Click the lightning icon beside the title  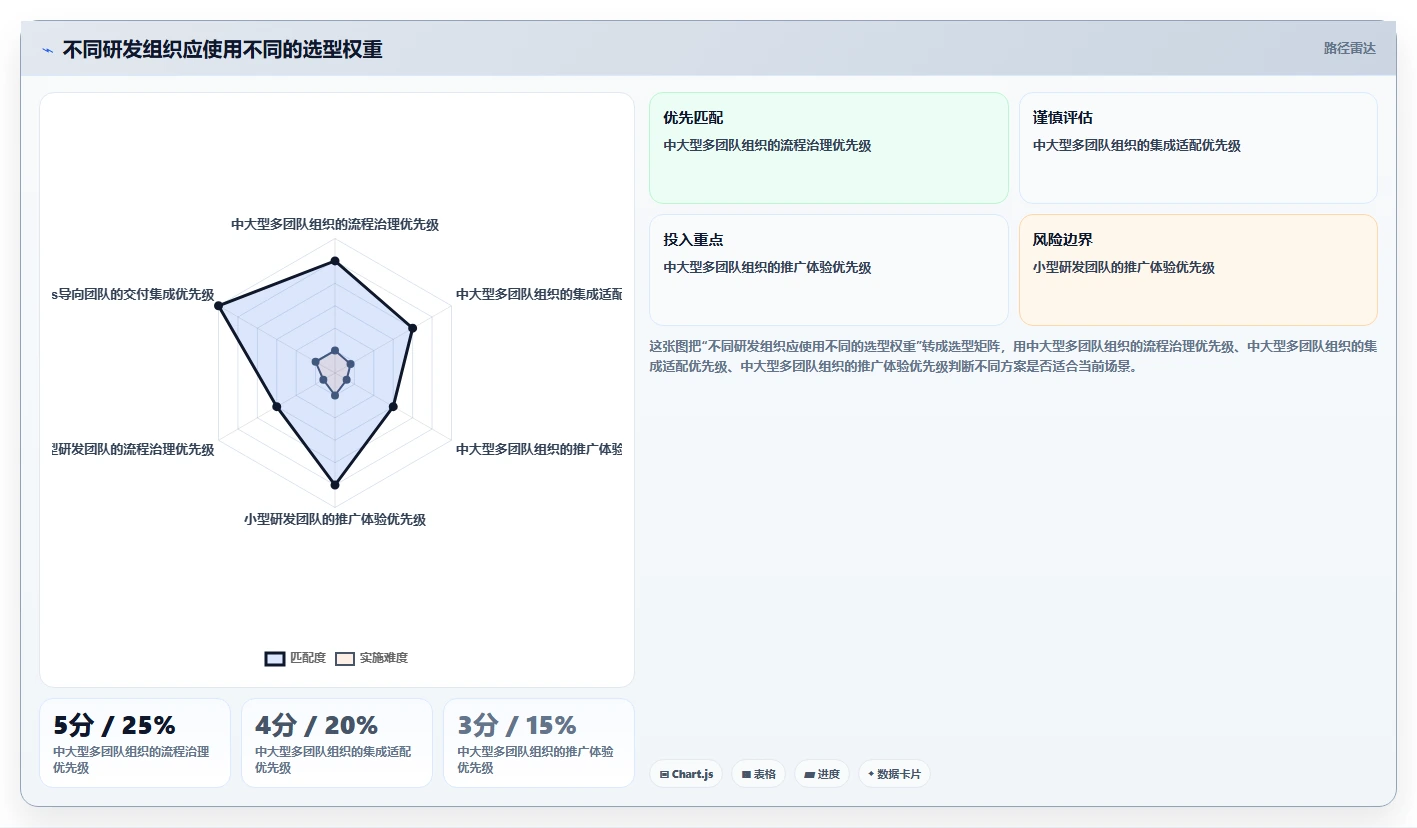[x=47, y=50]
